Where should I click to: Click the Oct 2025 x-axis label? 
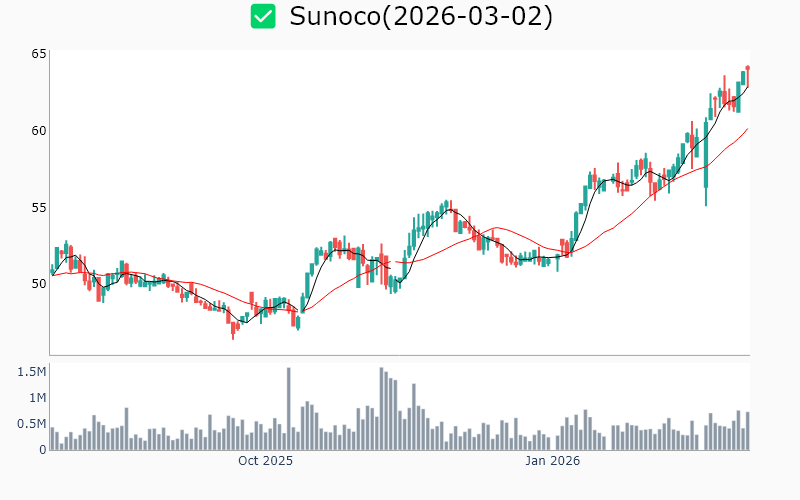tap(265, 461)
